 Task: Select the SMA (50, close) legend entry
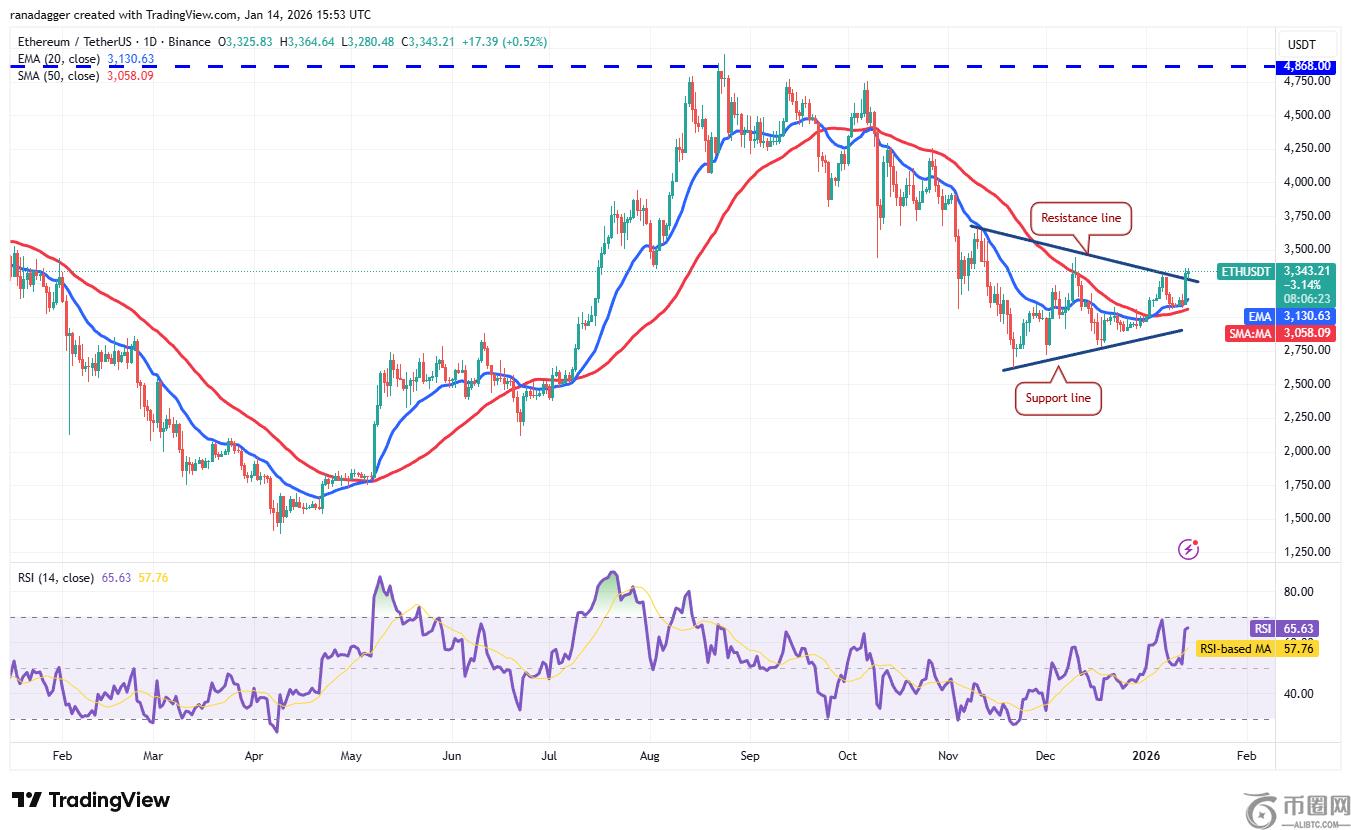point(58,76)
